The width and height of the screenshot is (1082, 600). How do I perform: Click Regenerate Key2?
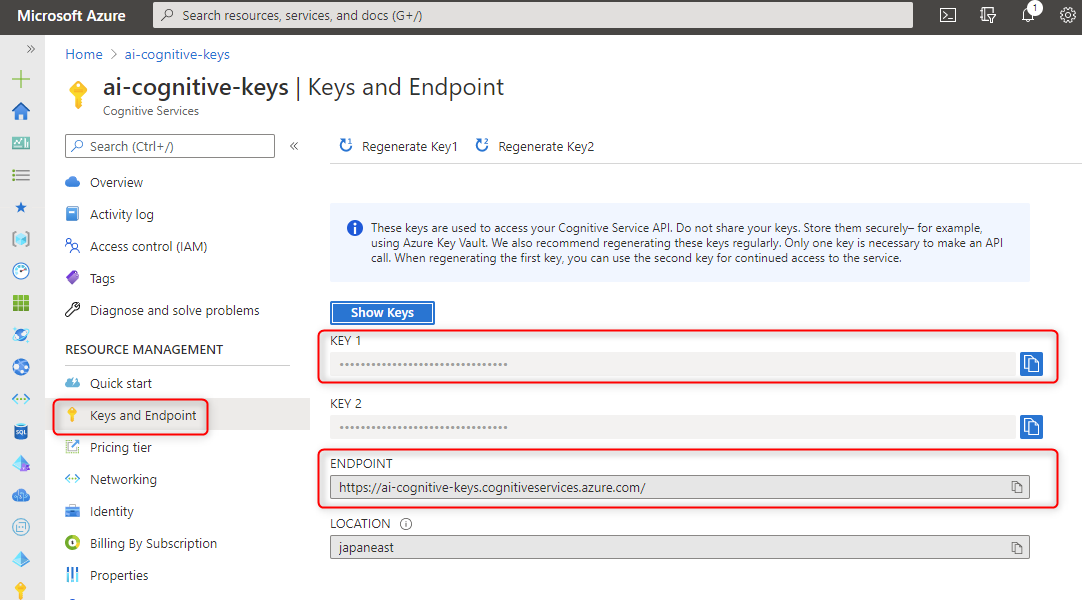pyautogui.click(x=535, y=146)
